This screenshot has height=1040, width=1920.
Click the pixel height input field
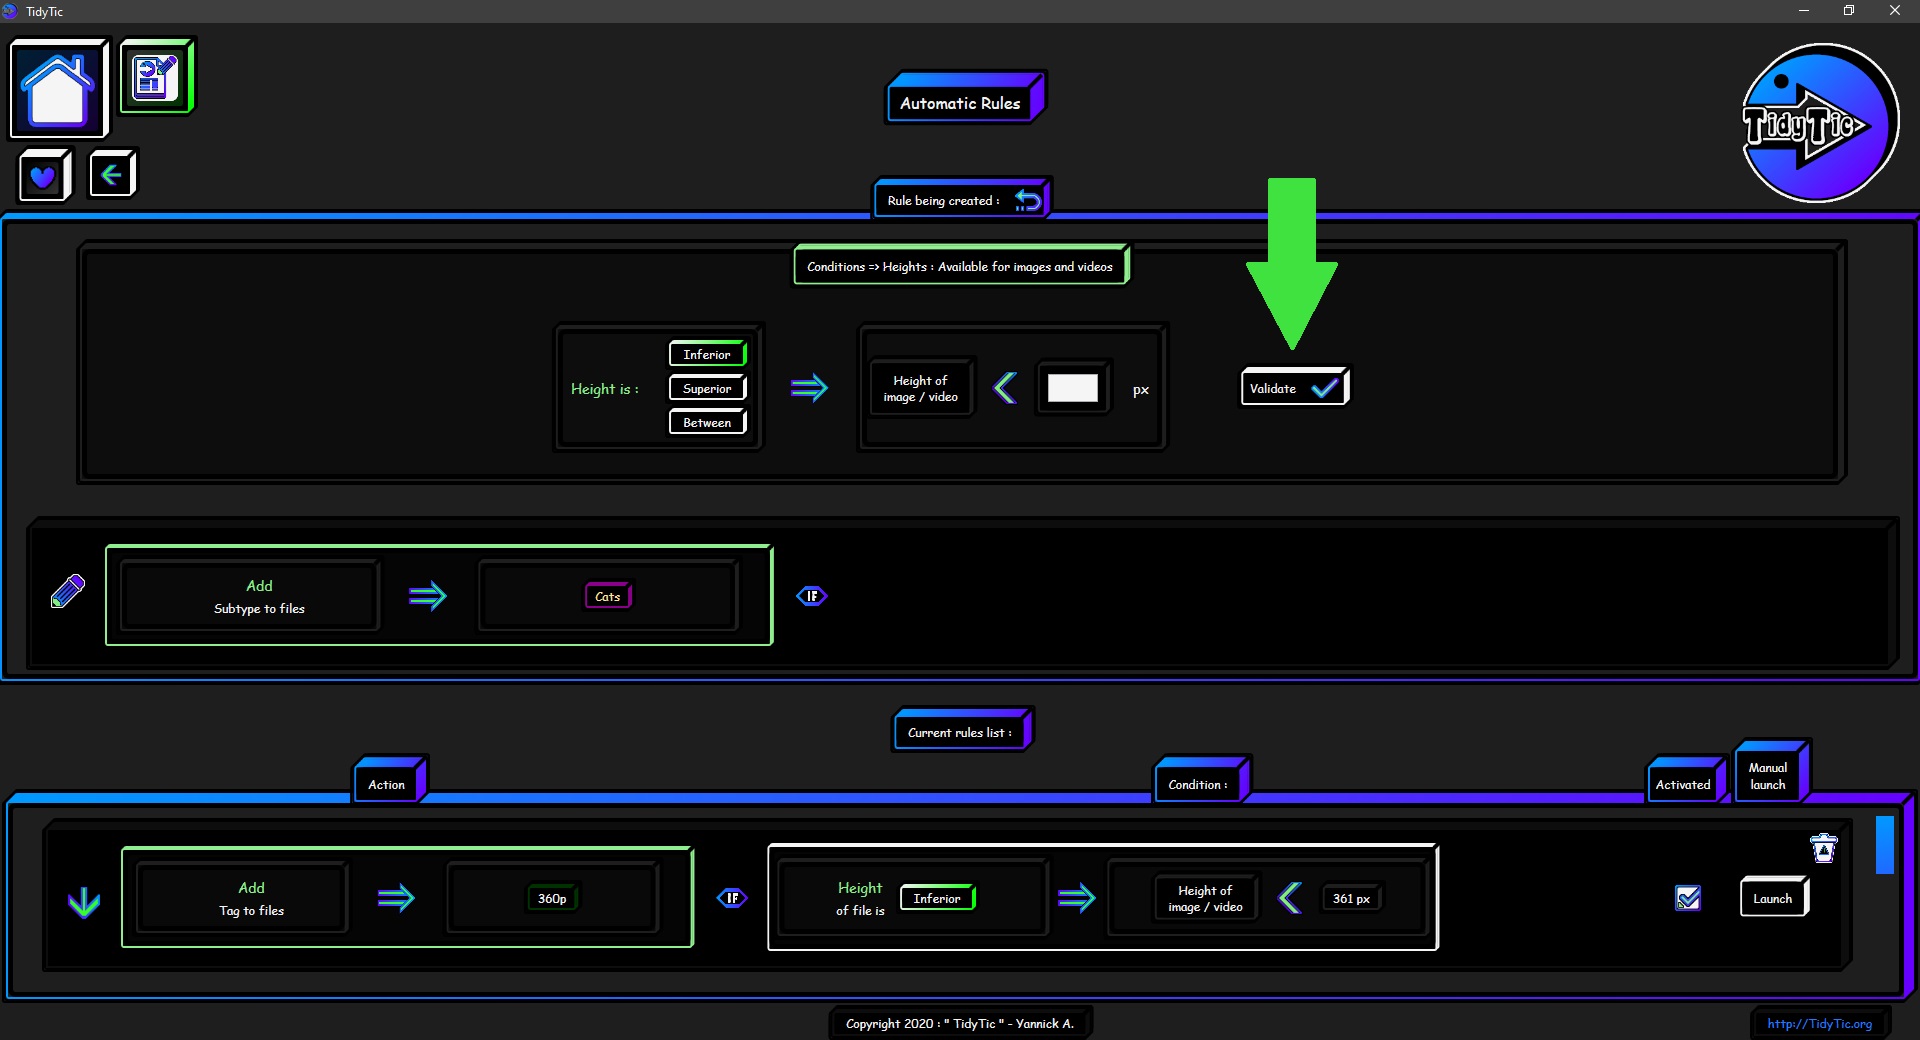point(1072,388)
